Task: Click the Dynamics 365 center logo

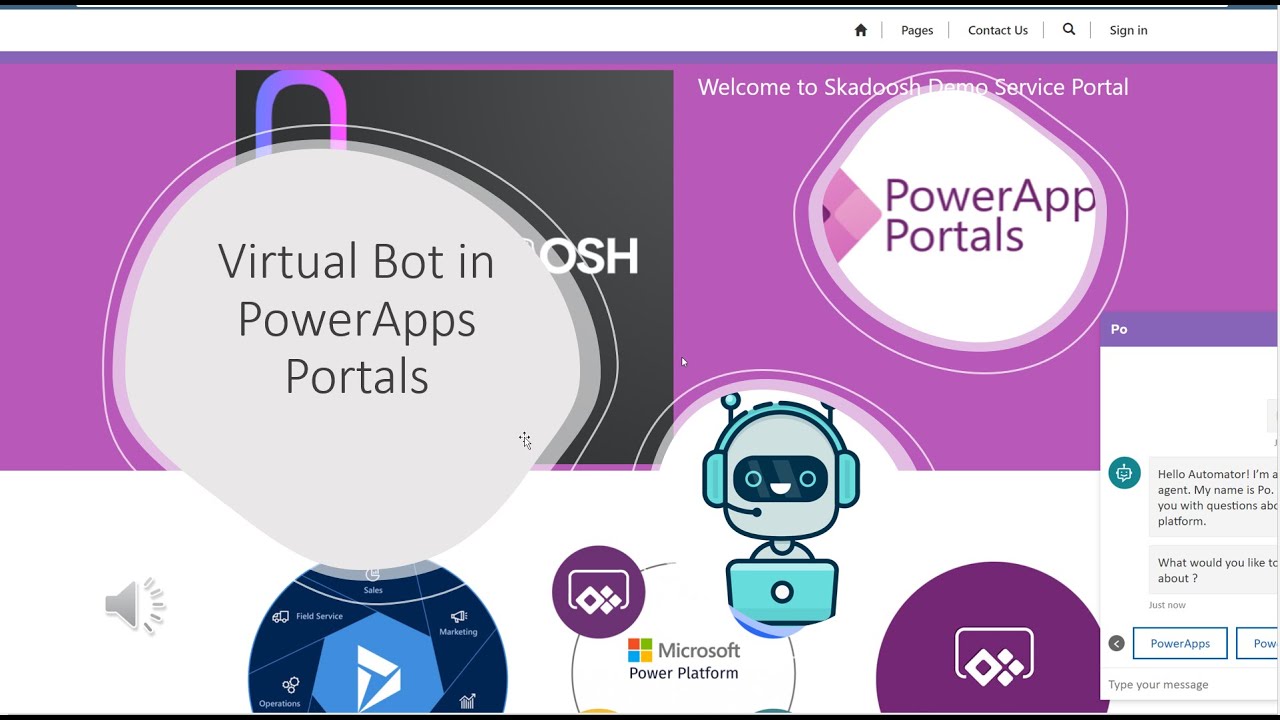Action: click(x=378, y=680)
